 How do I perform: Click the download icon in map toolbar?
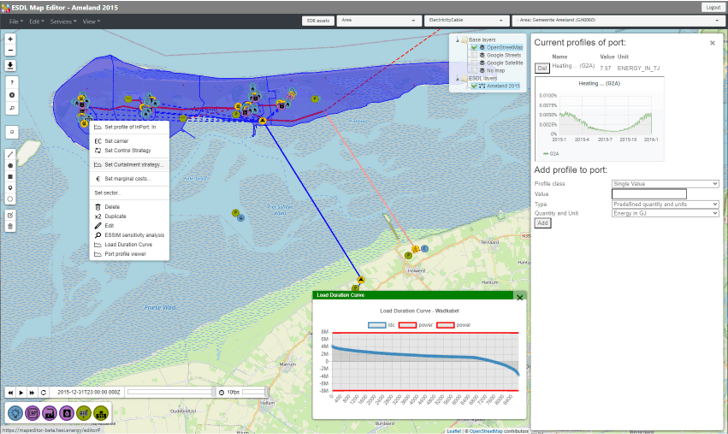pyautogui.click(x=10, y=65)
